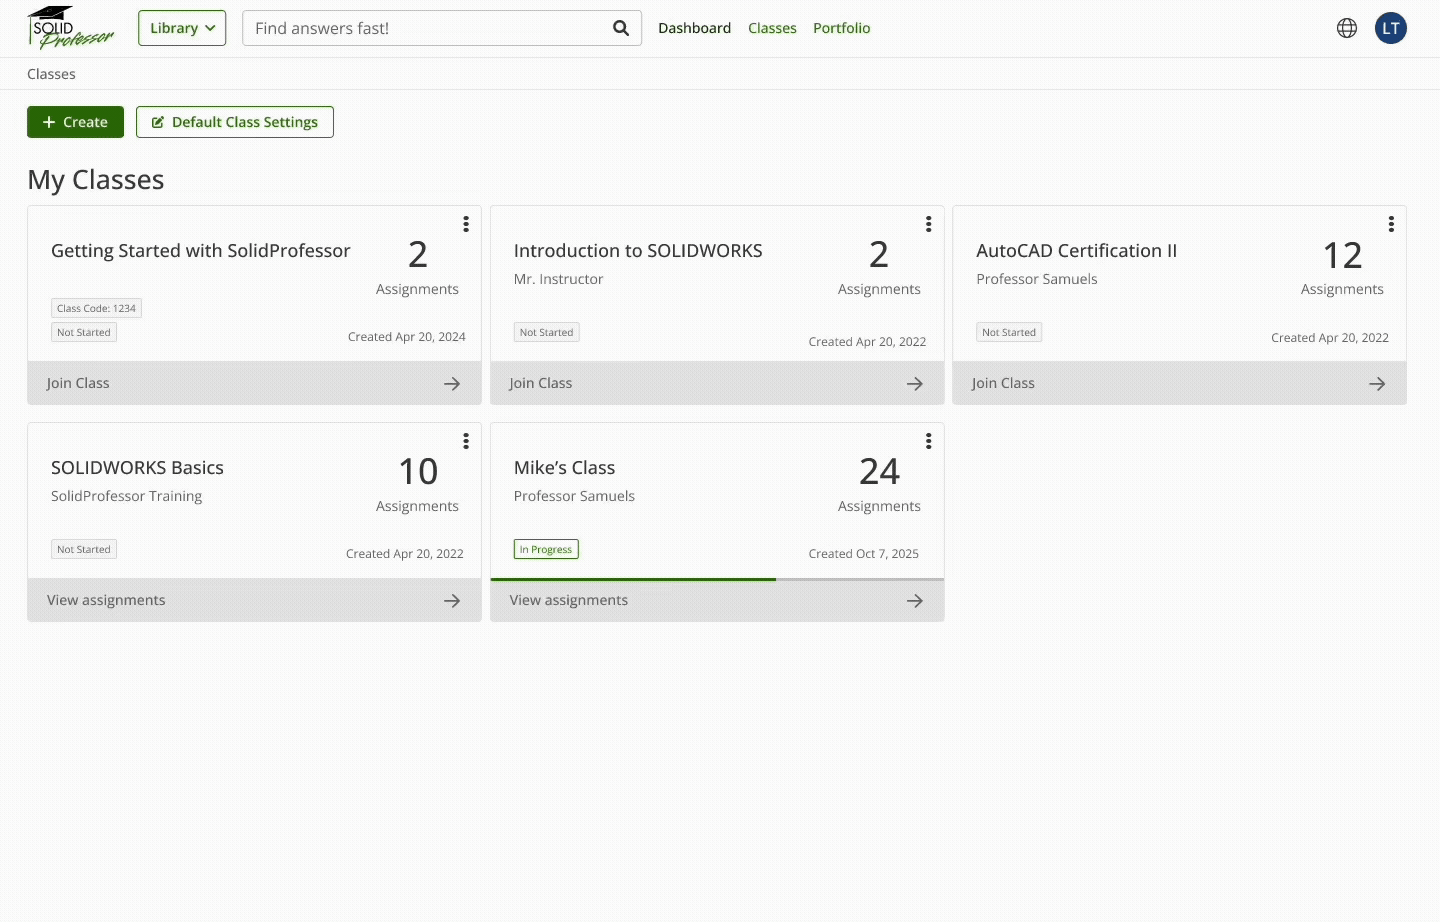
Task: Open options menu for Getting Started with SolidProfessor
Action: (x=466, y=224)
